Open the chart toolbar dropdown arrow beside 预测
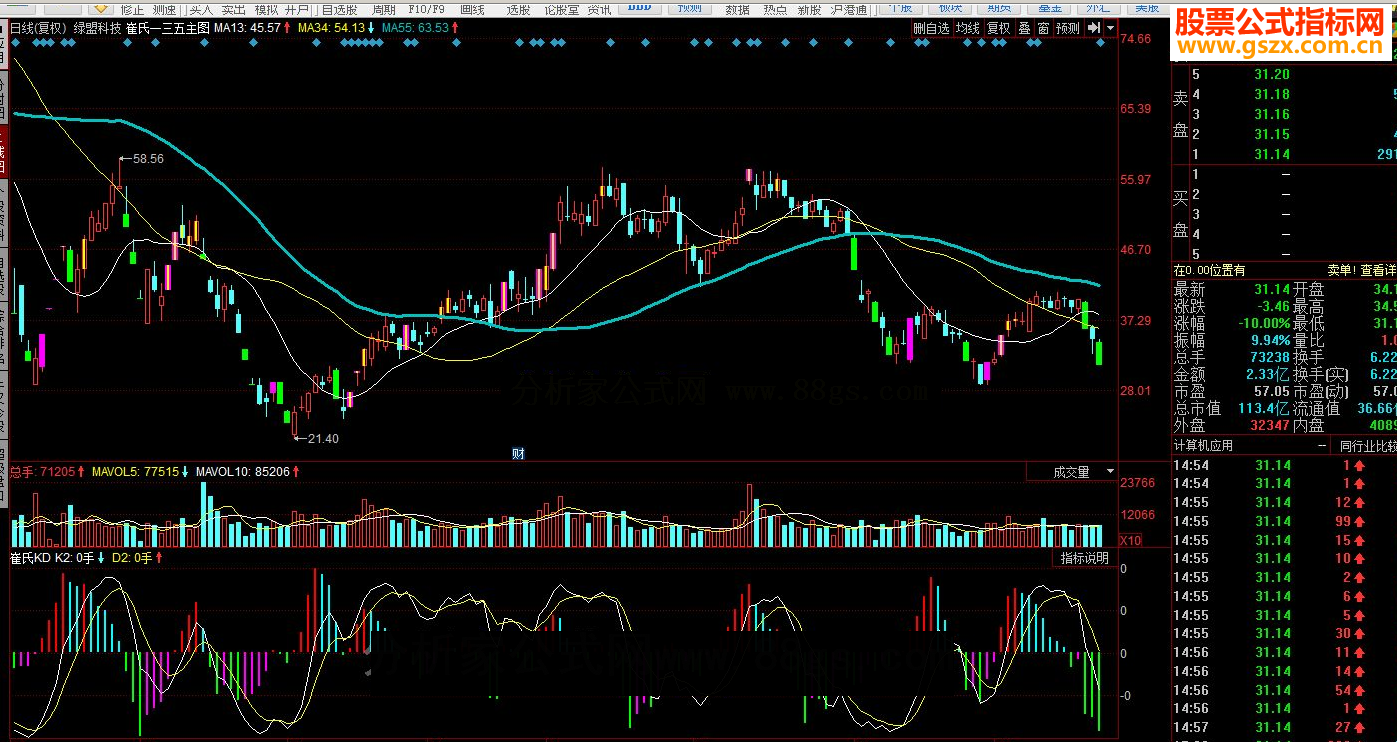The width and height of the screenshot is (1397, 742). [1110, 28]
